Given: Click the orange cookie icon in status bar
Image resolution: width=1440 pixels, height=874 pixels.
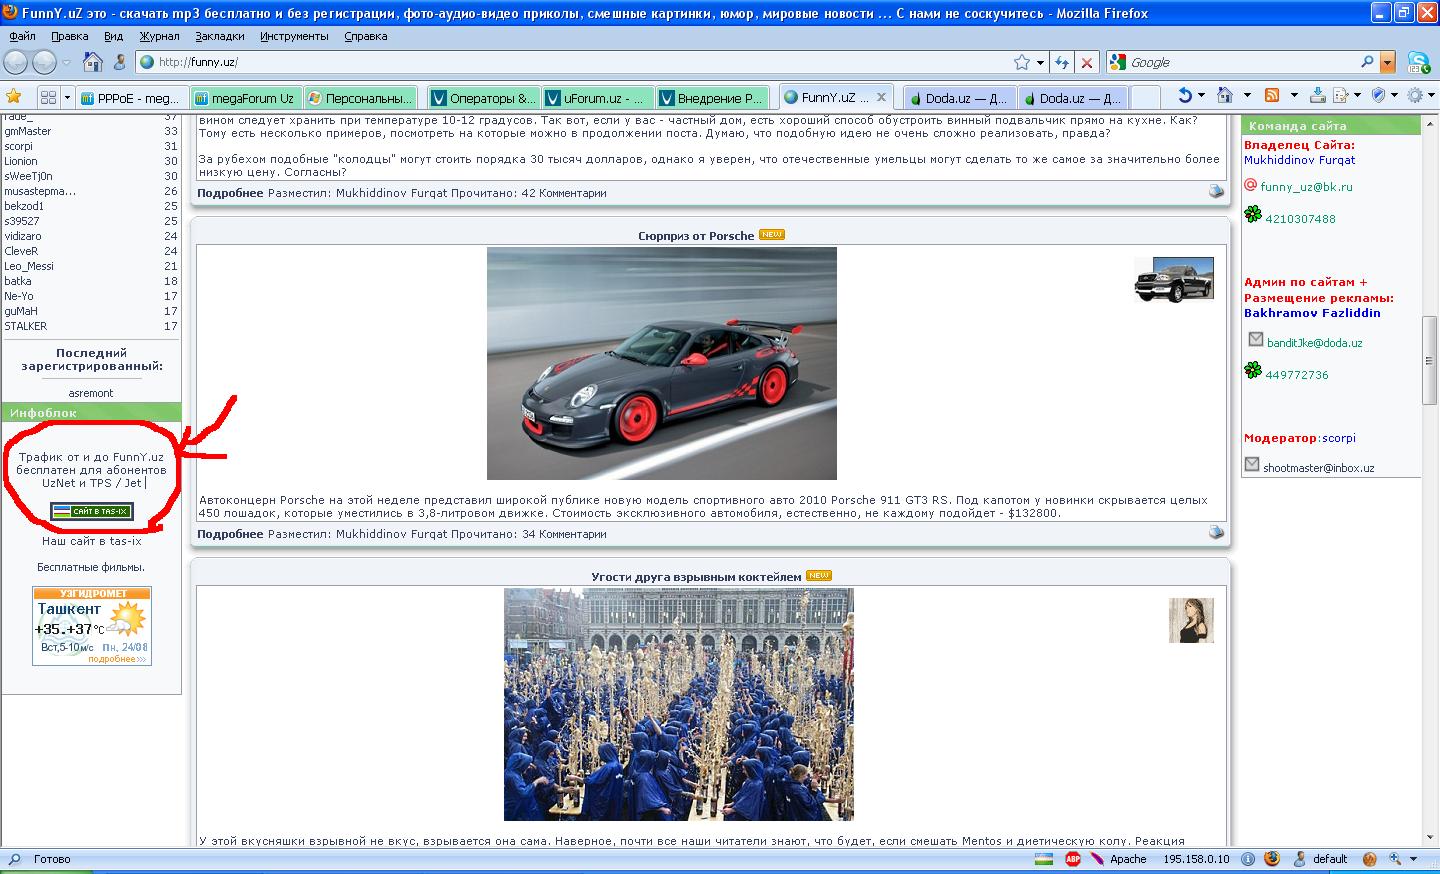Looking at the screenshot, I should (x=1369, y=859).
